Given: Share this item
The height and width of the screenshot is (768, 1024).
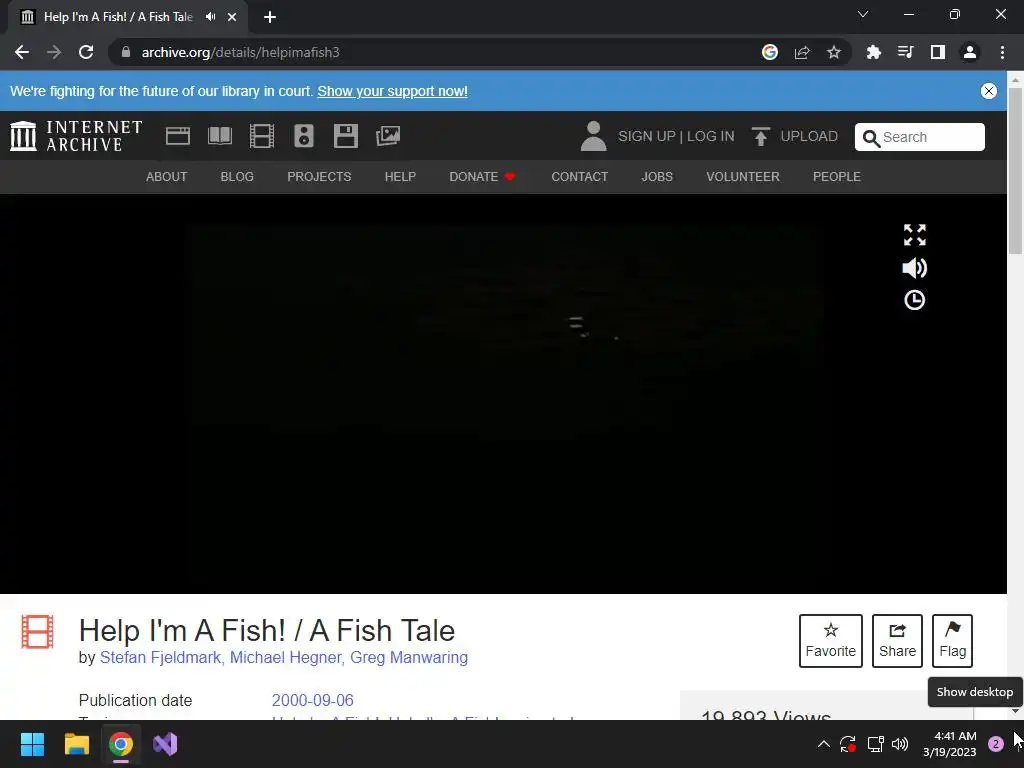Looking at the screenshot, I should click(x=897, y=641).
